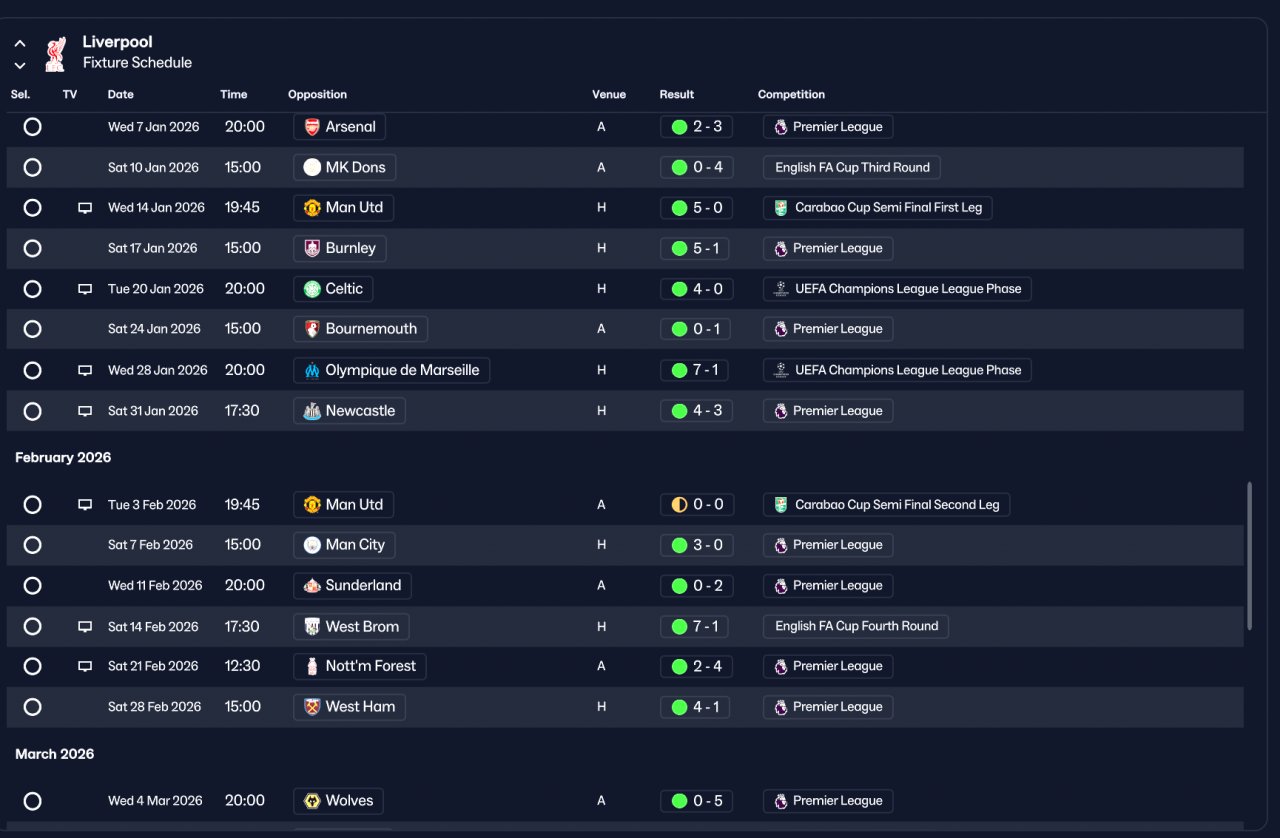
Task: Click the Man City club badge icon
Action: [x=312, y=545]
